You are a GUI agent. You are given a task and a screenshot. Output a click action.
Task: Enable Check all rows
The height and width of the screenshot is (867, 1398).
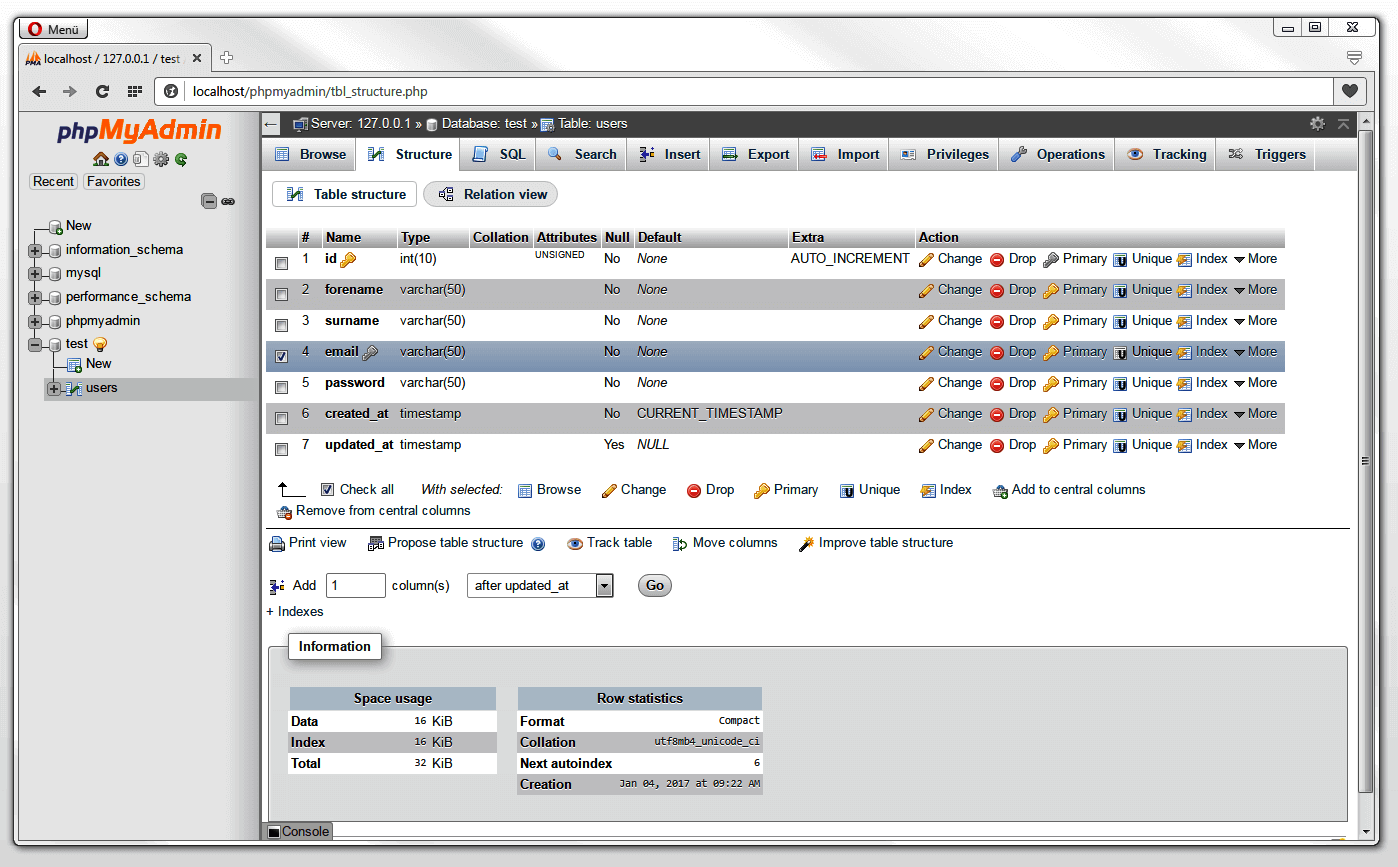click(327, 489)
